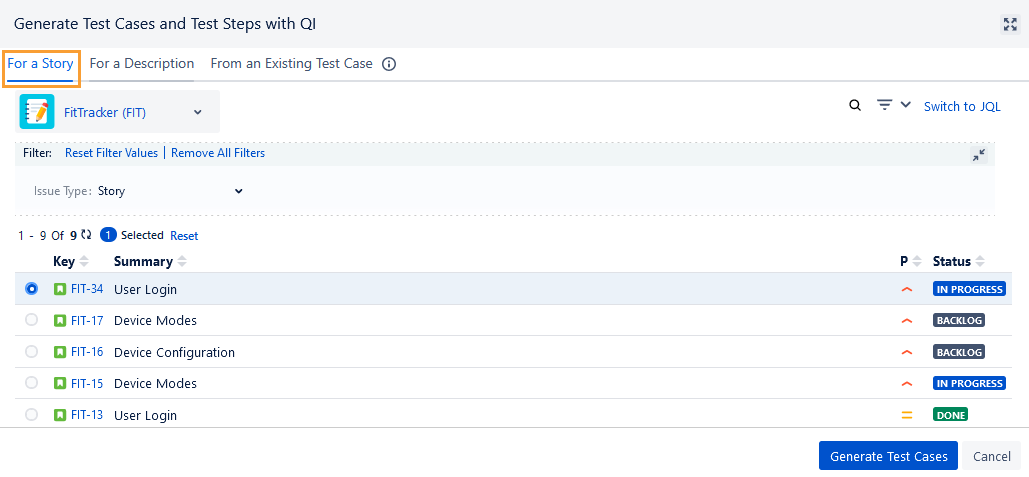The image size is (1029, 477).
Task: Switch to the For a Description tab
Action: pos(142,64)
